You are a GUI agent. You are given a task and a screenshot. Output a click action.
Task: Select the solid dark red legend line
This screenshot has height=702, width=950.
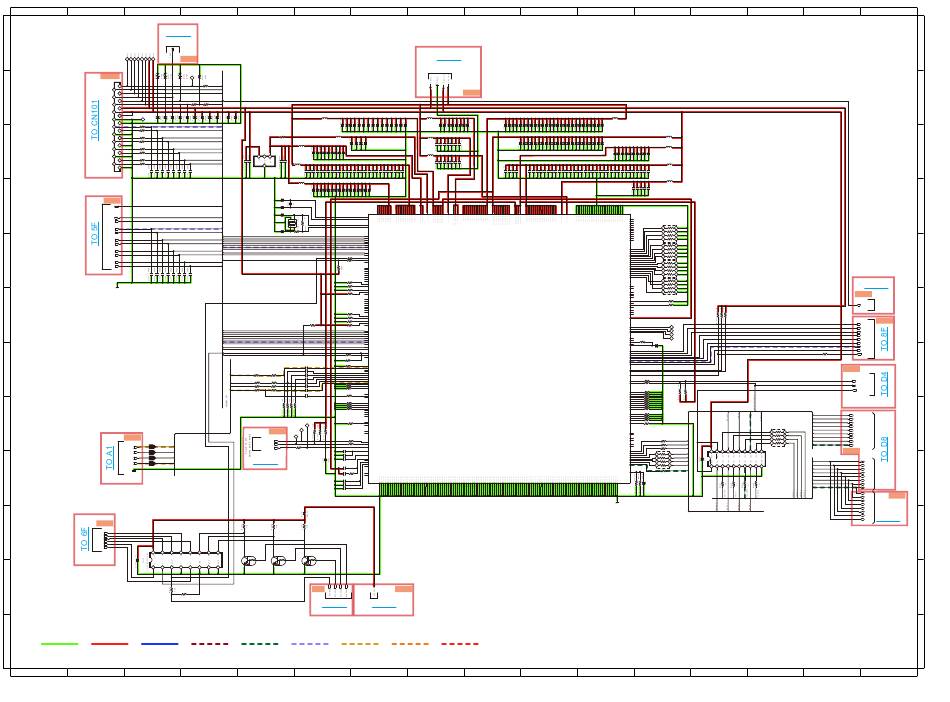click(x=110, y=644)
